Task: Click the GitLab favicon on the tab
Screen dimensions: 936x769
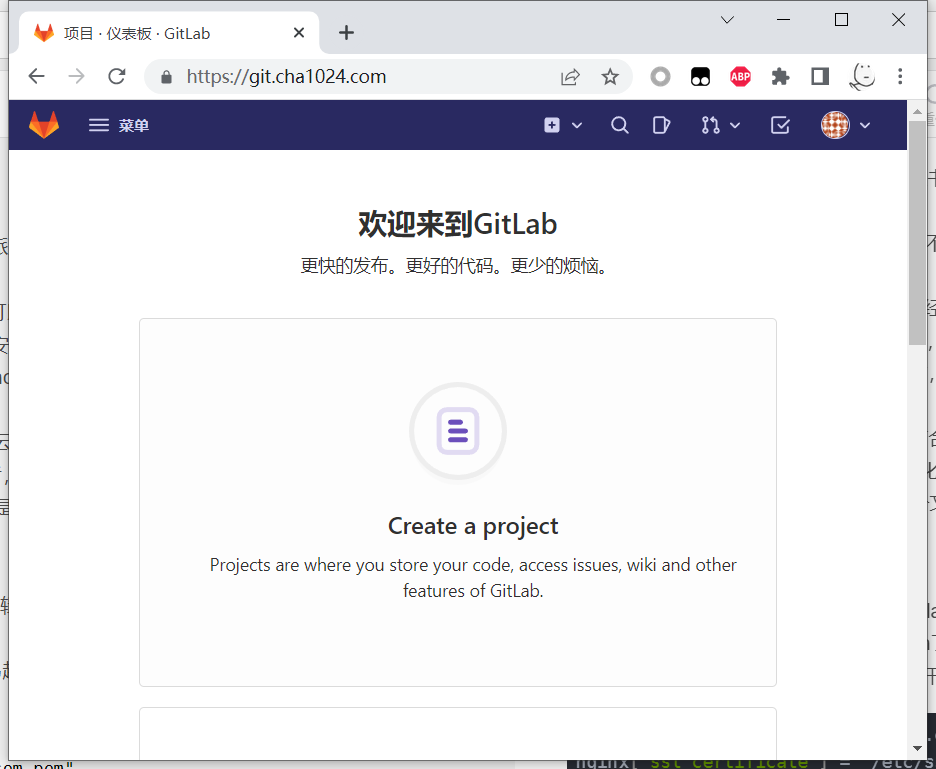Action: pyautogui.click(x=44, y=33)
